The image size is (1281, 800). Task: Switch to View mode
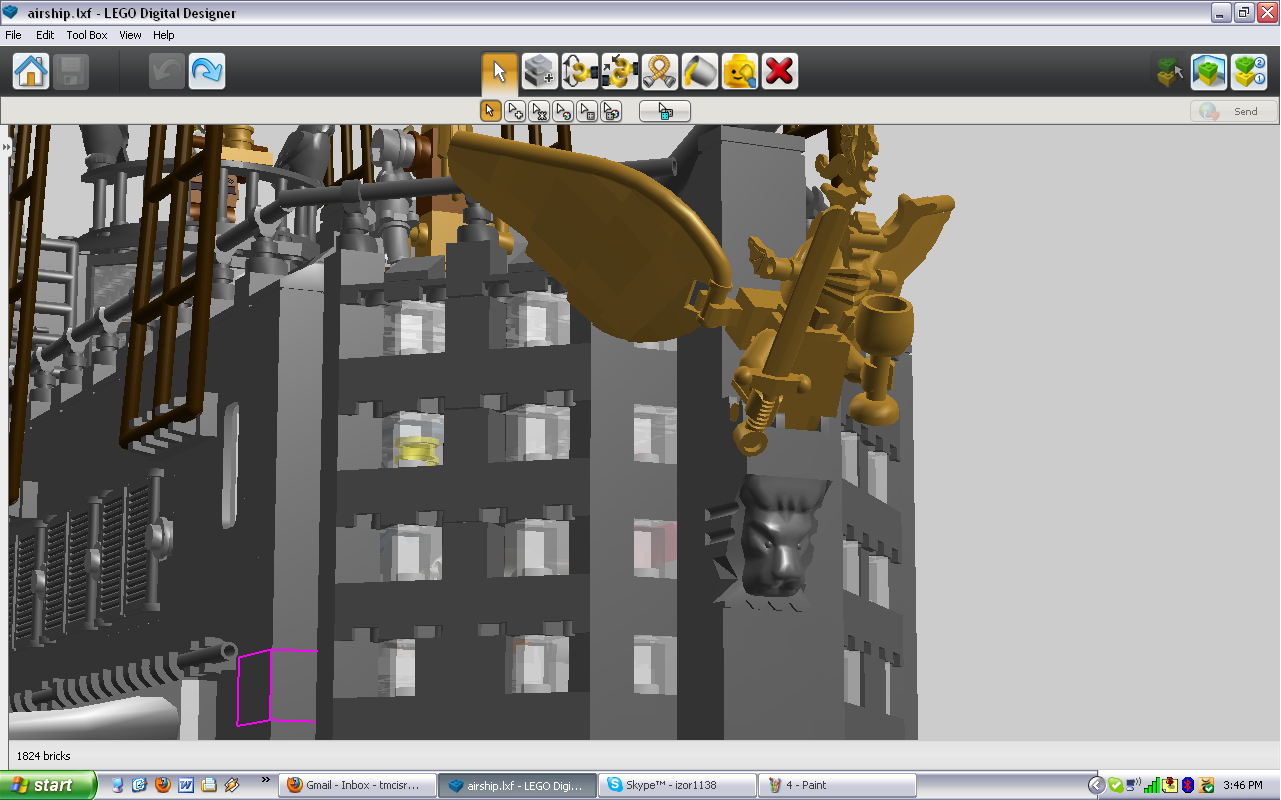click(1209, 72)
